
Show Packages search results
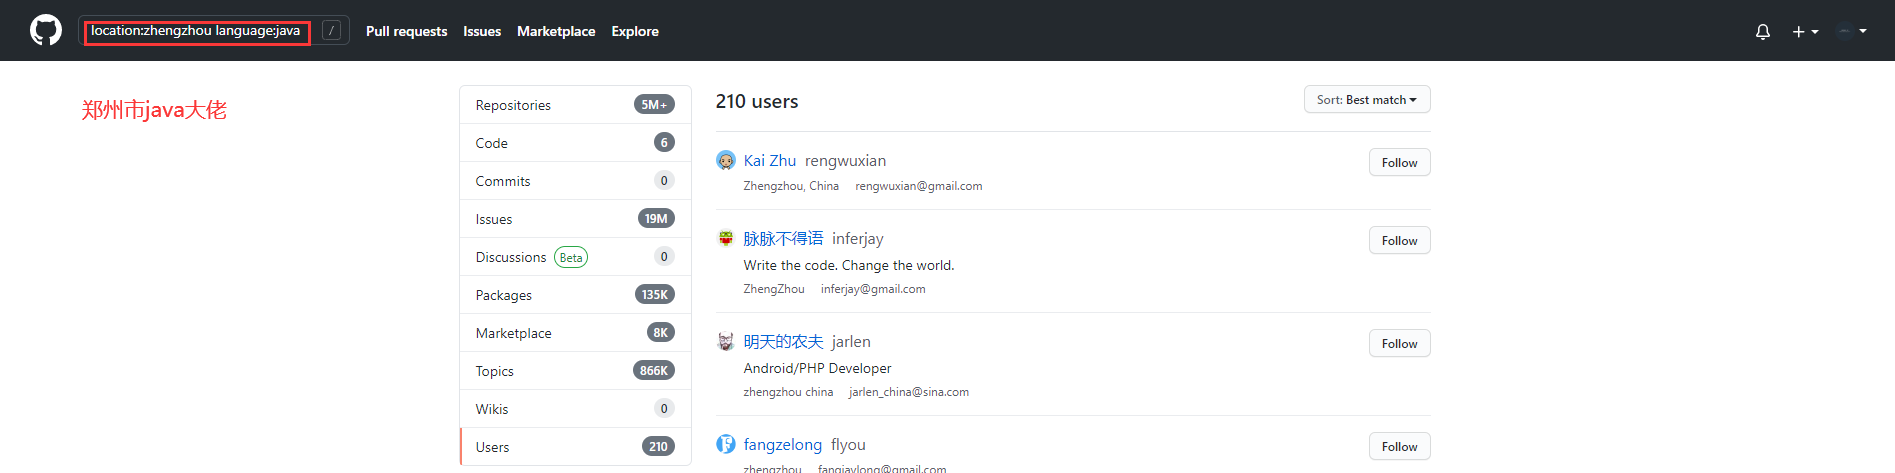[575, 295]
